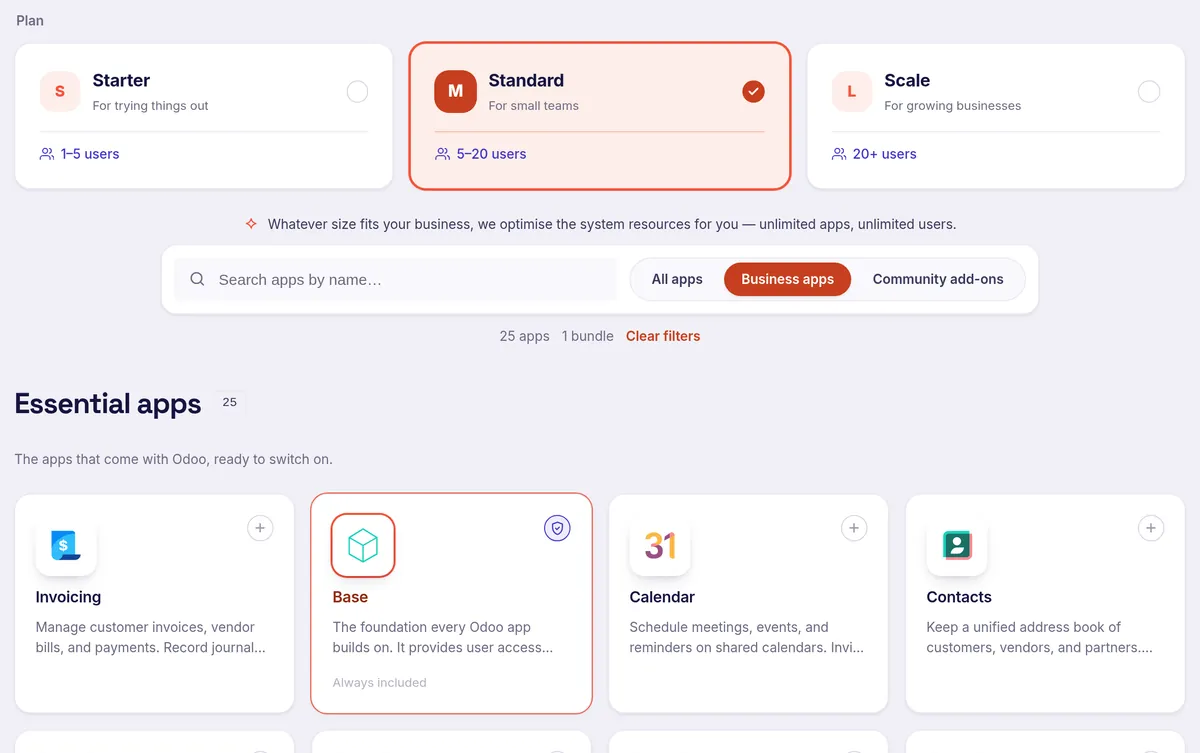Click the Contacts app icon

click(957, 545)
